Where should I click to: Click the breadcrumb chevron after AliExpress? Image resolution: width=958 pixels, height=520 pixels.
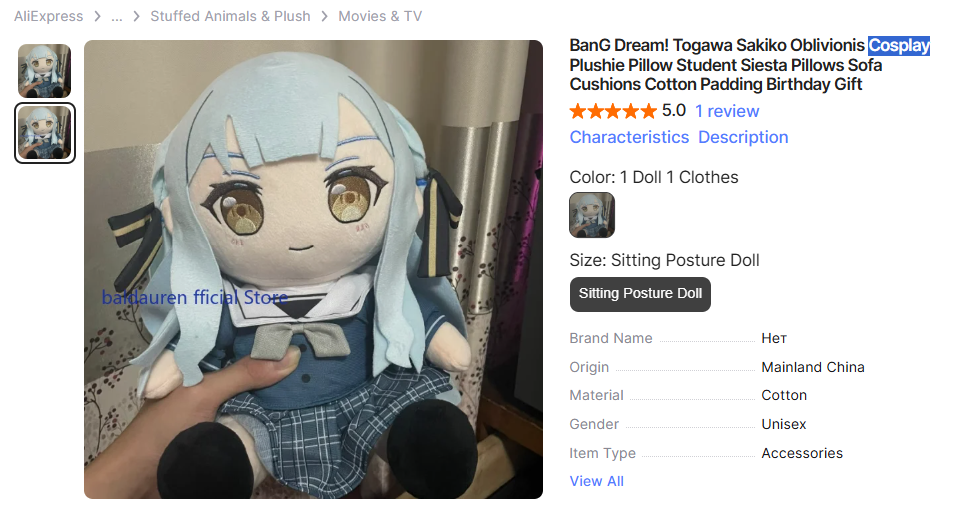pos(97,16)
